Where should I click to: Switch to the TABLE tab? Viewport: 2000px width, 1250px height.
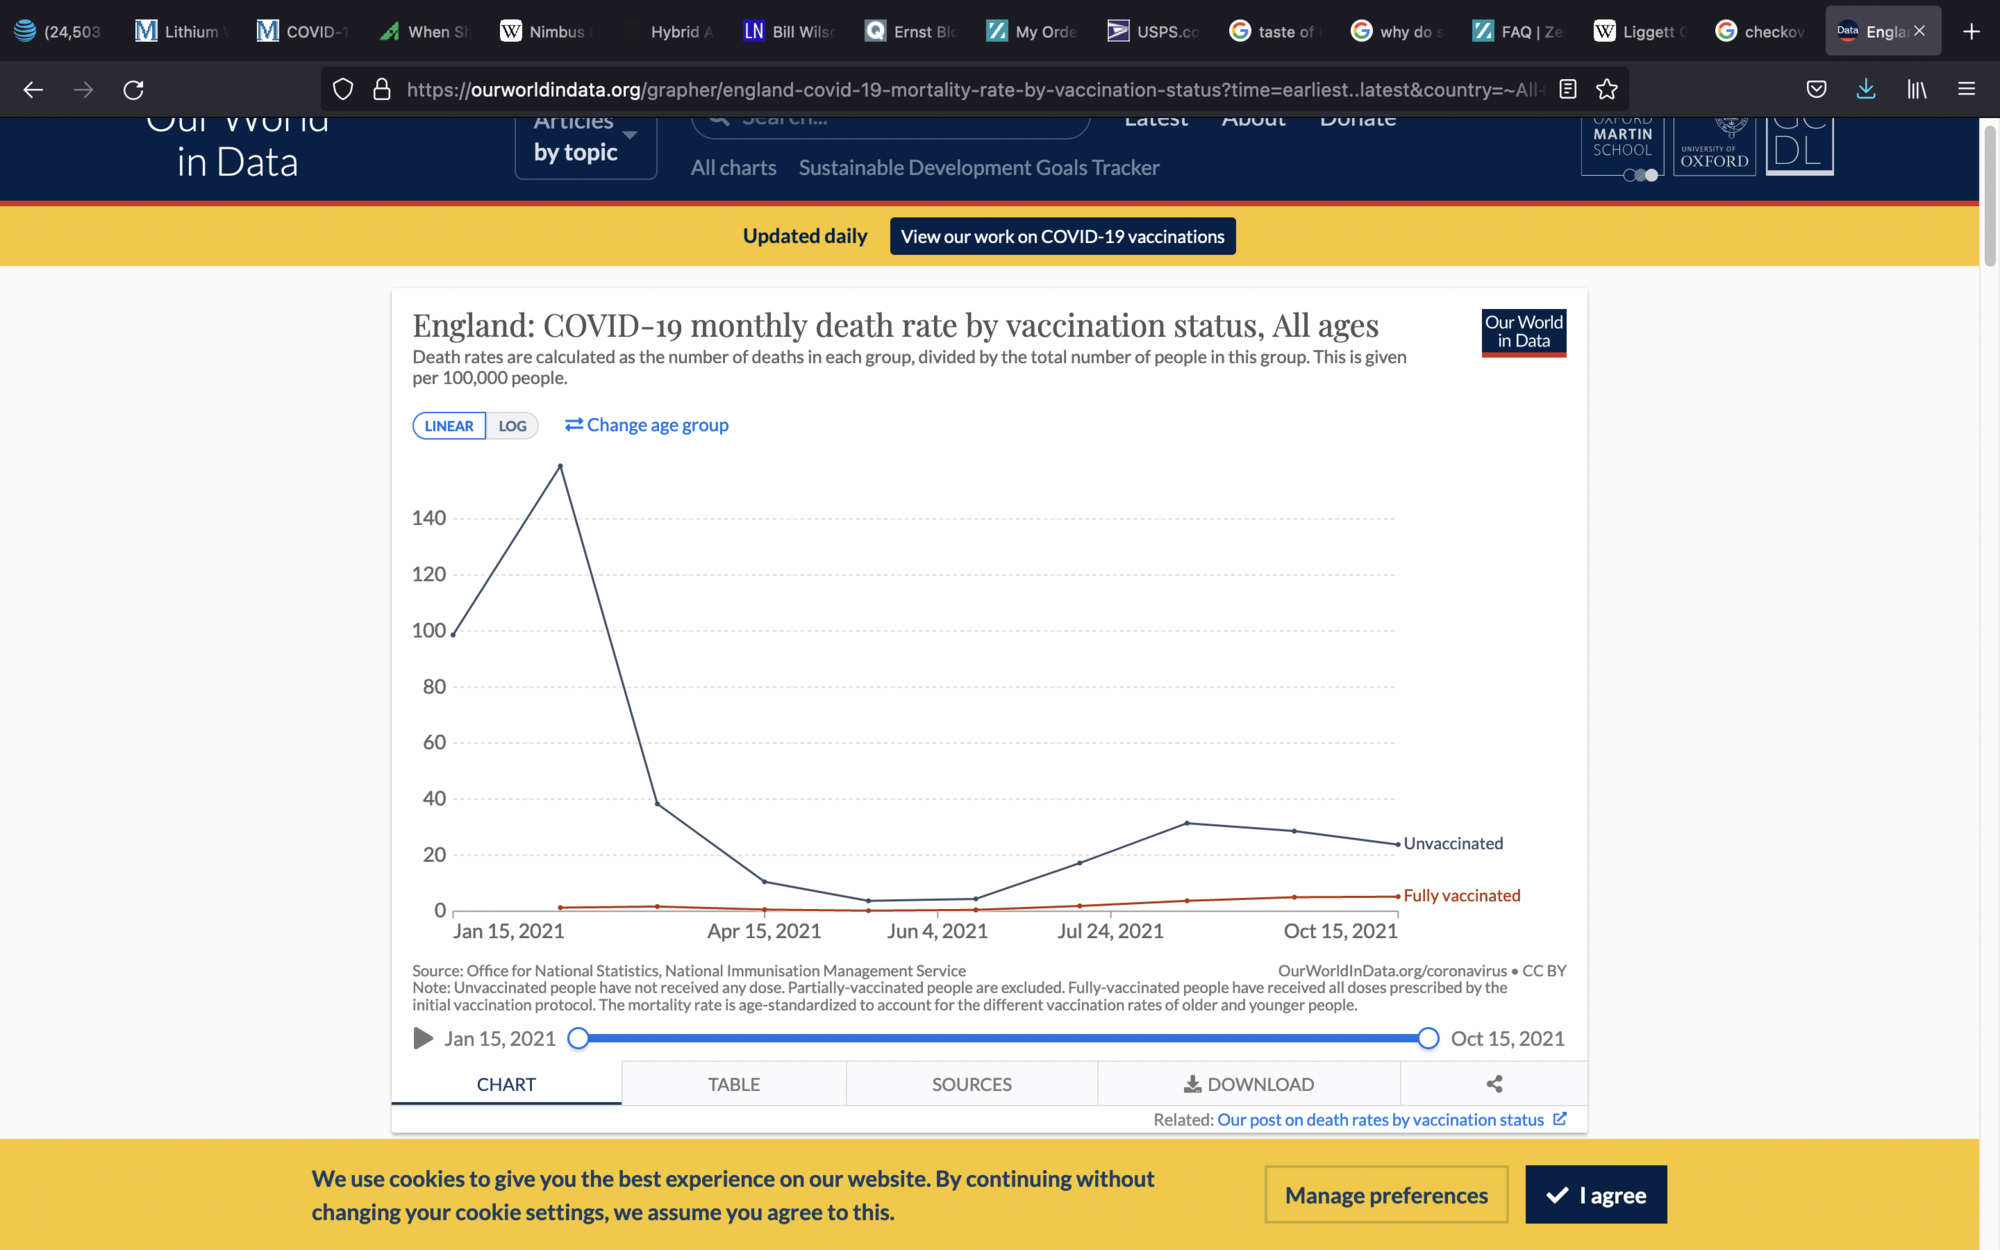pos(733,1084)
